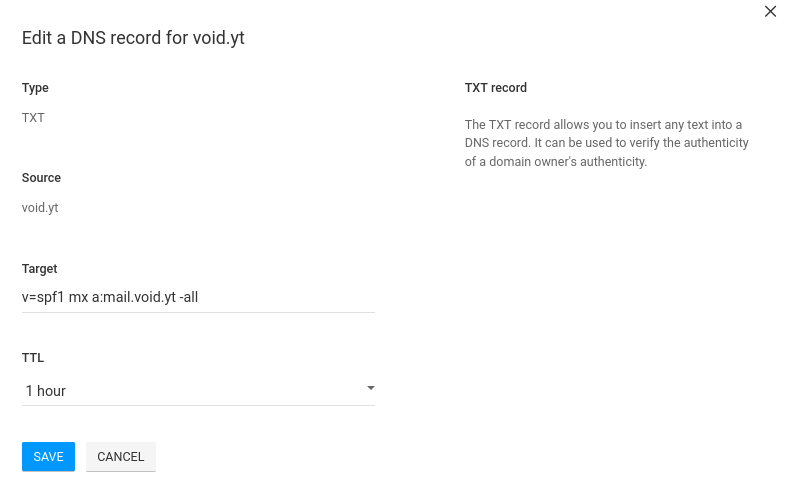Select the void.yt source value
The image size is (787, 491).
pyautogui.click(x=41, y=208)
